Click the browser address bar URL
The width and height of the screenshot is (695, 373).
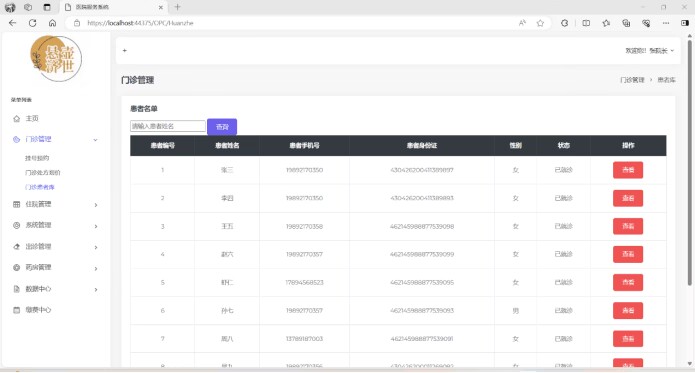(x=140, y=23)
